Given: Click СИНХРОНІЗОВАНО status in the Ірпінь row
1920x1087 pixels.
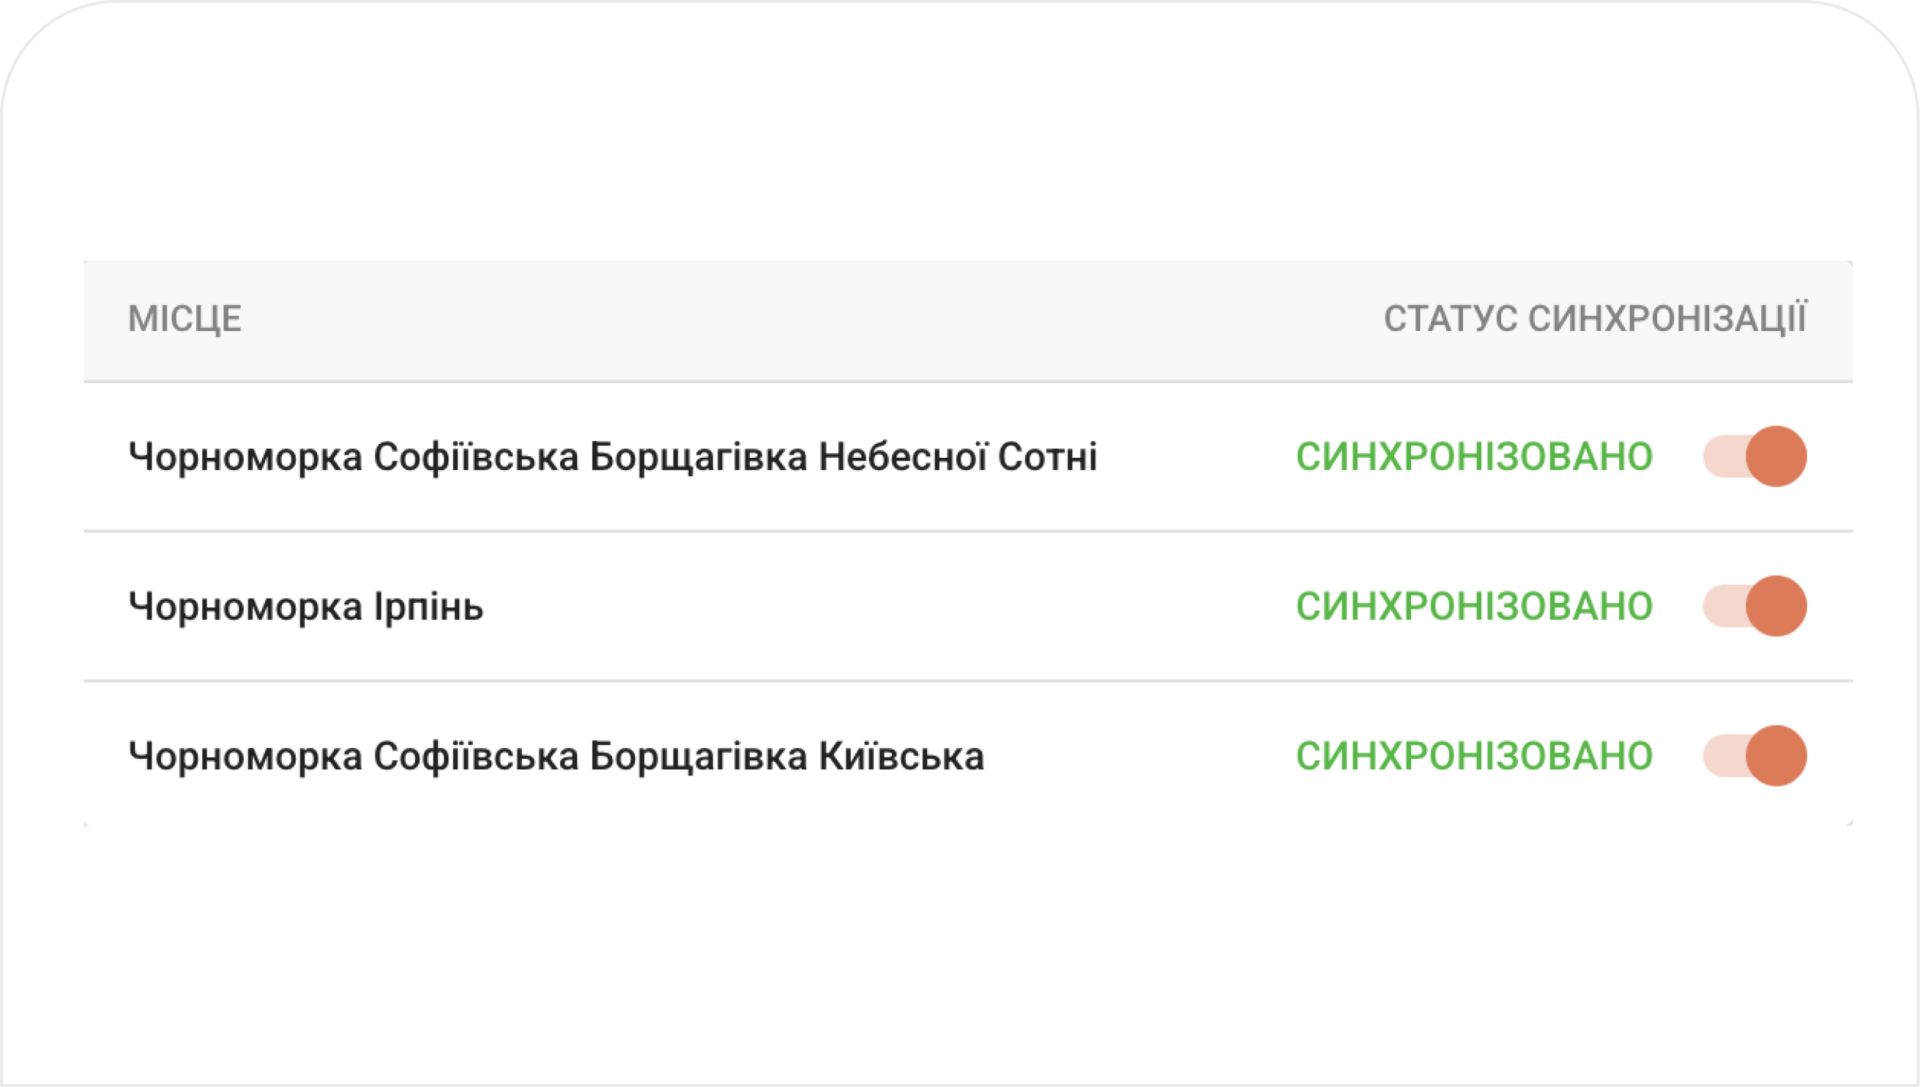Looking at the screenshot, I should [x=1474, y=607].
